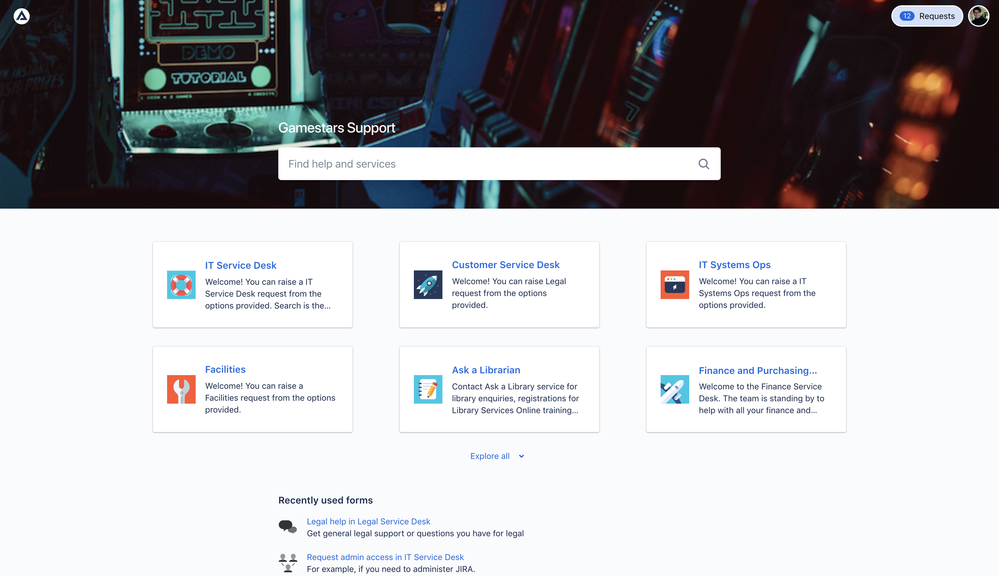
Task: Open the Customer Service Desk link
Action: 506,264
